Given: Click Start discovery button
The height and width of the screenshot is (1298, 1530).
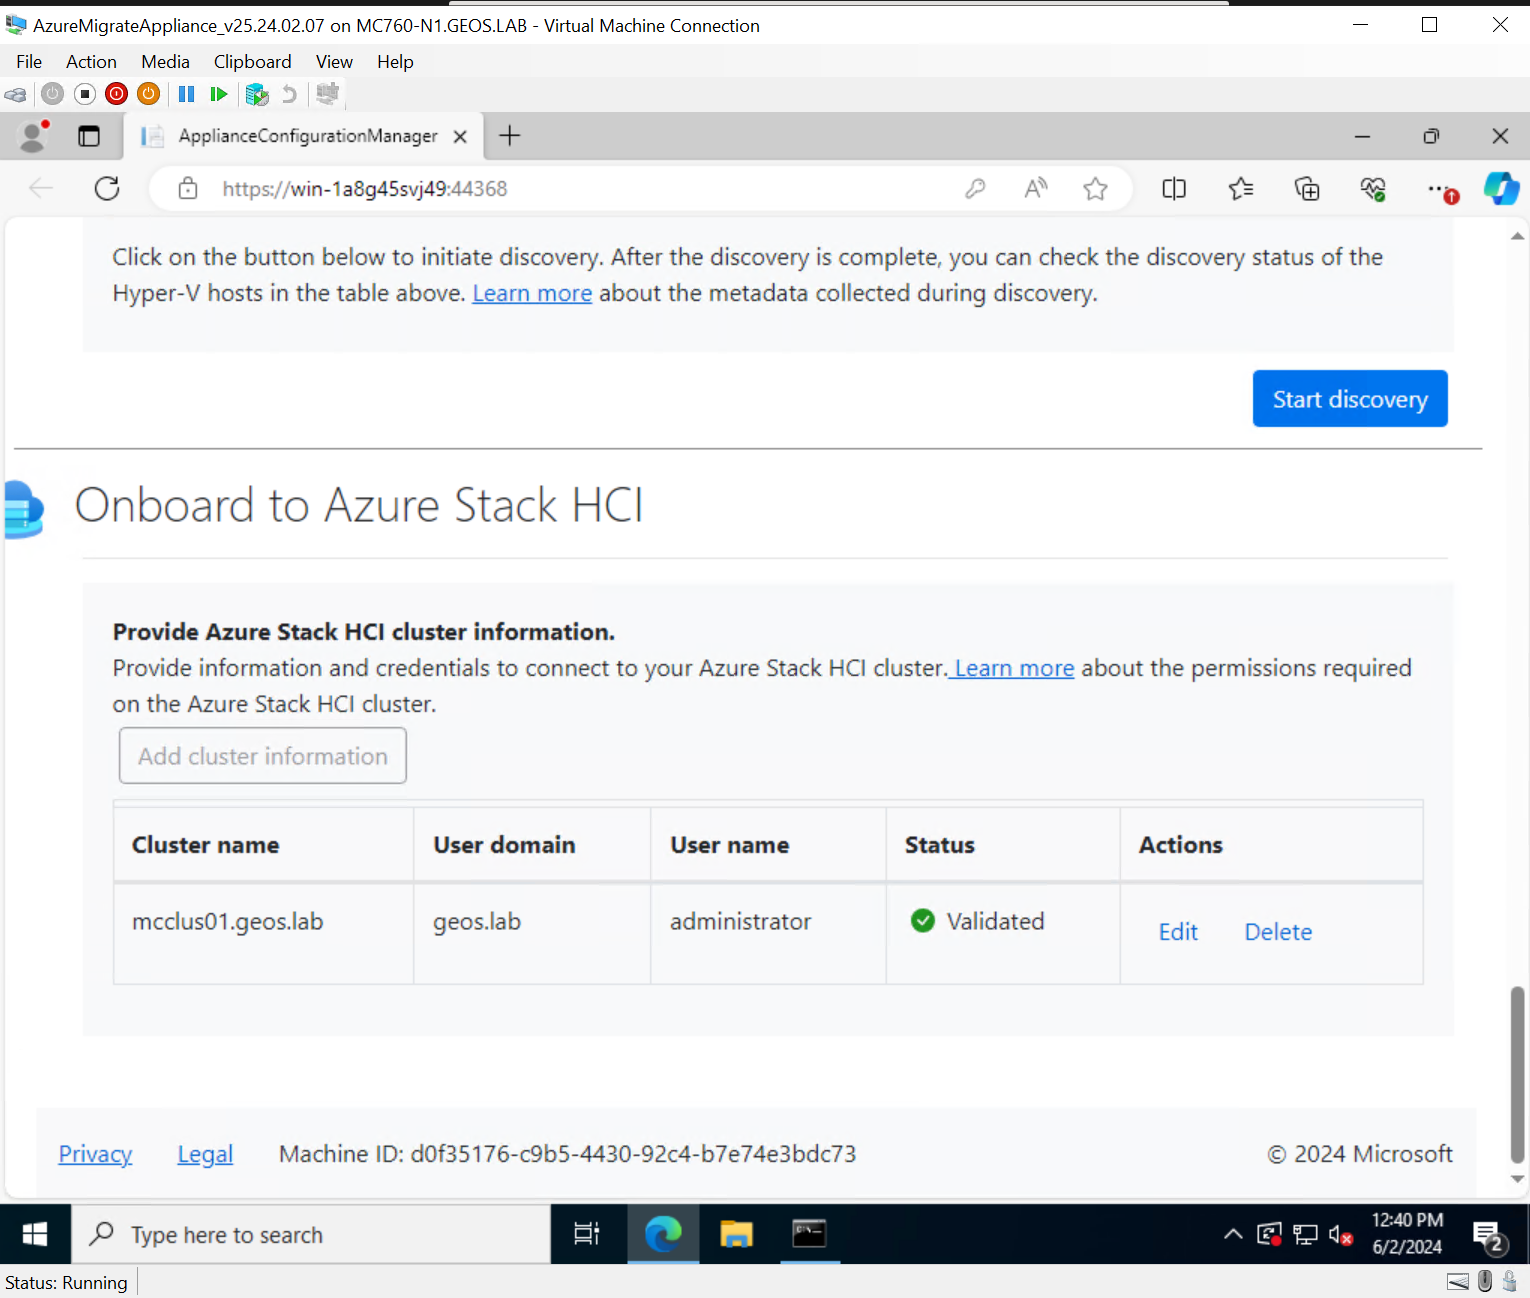Looking at the screenshot, I should tap(1350, 398).
